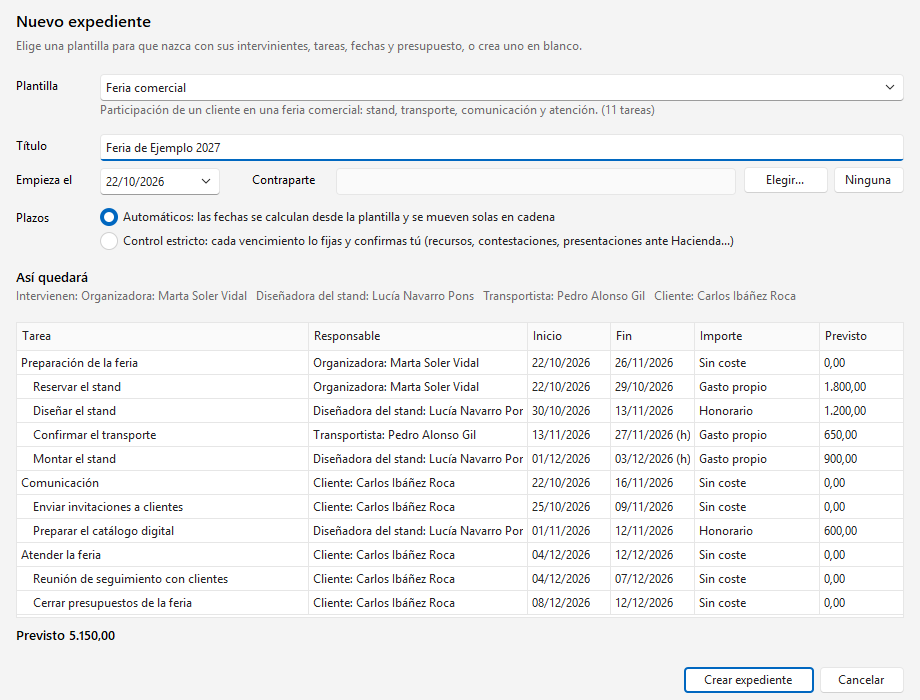The width and height of the screenshot is (920, 700).
Task: Focus the Título field with Feria de Ejemplo 2027
Action: click(x=502, y=148)
